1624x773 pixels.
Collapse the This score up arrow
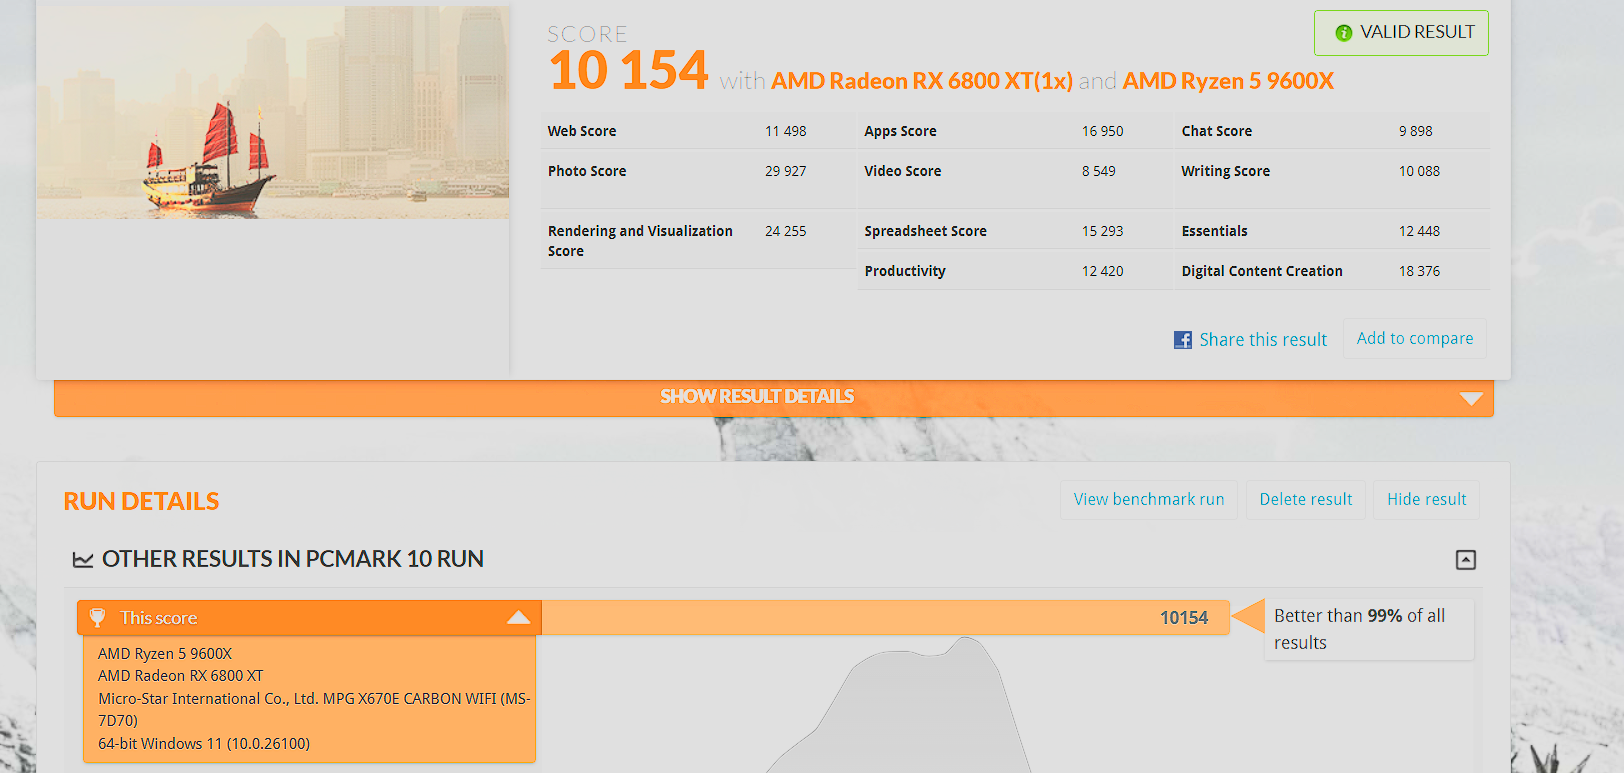[519, 617]
